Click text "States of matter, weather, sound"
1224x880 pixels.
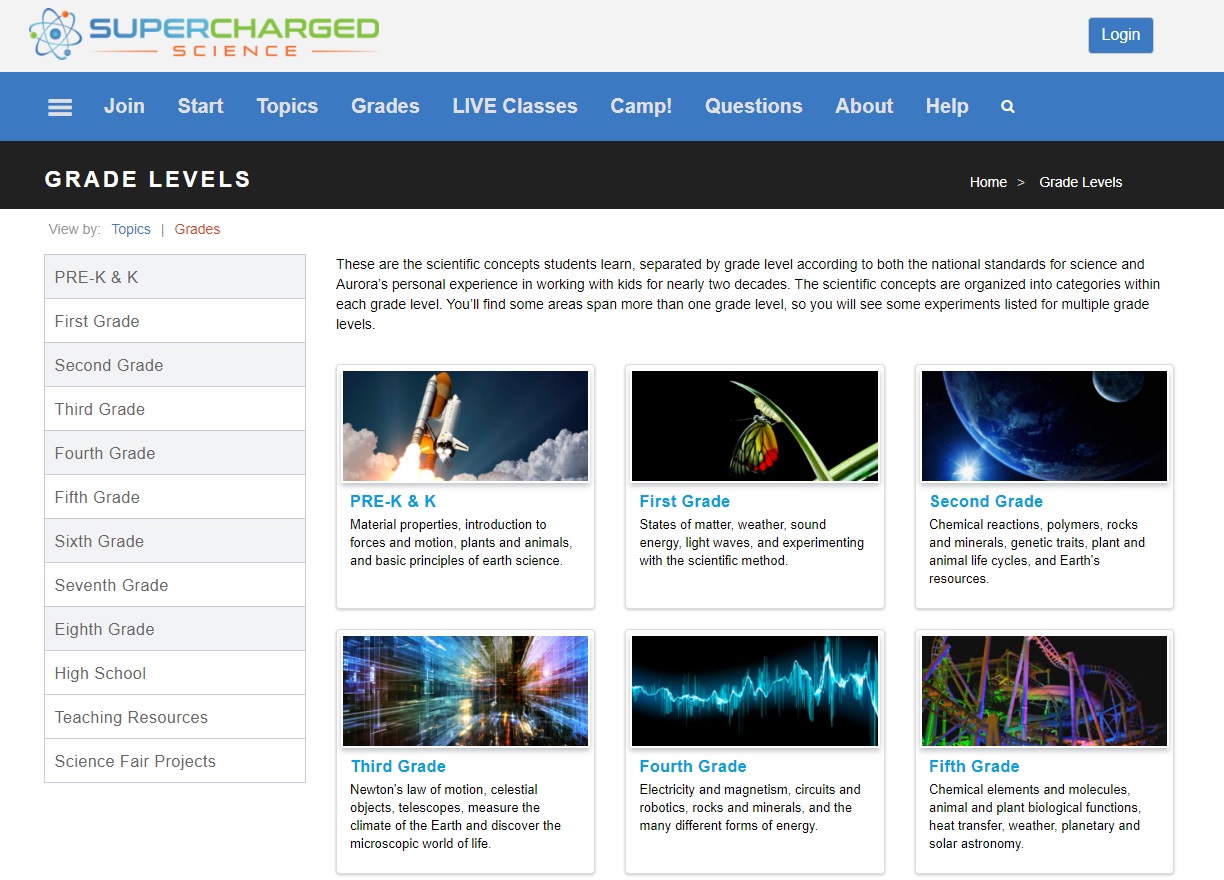point(733,524)
